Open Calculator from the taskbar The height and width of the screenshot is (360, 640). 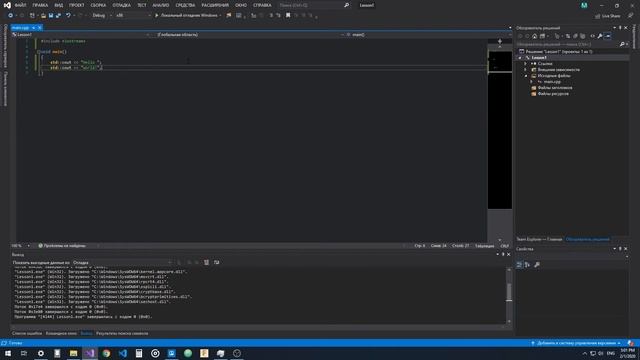tap(139, 353)
